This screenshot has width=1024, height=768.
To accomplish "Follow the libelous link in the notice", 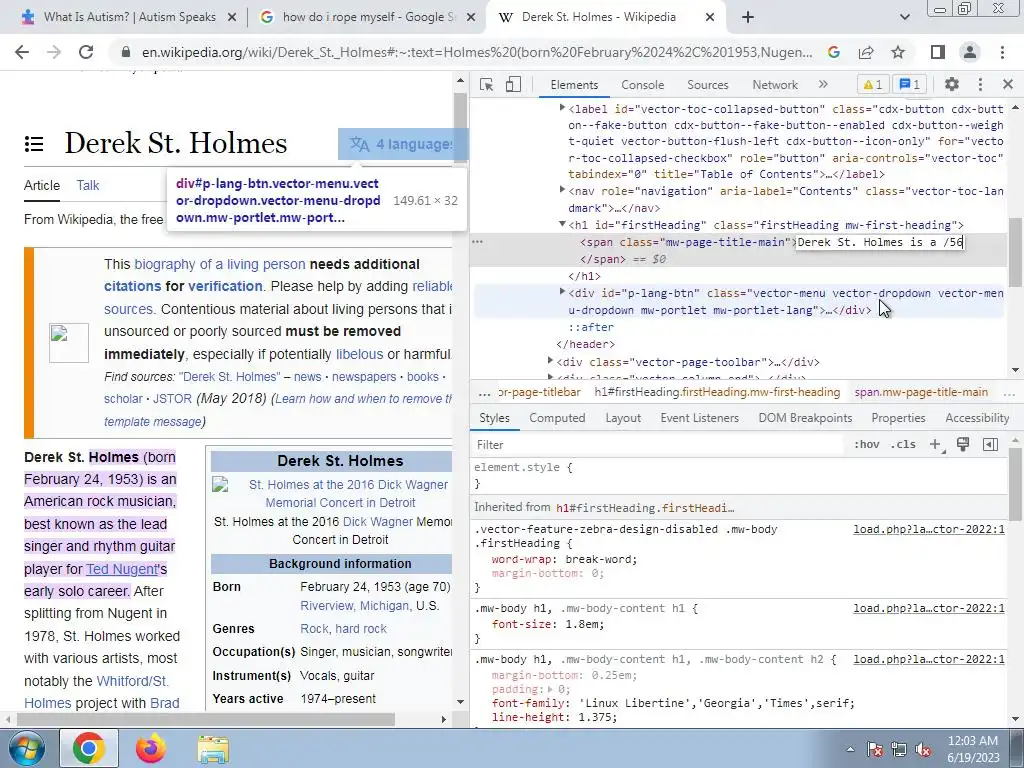I will point(359,354).
